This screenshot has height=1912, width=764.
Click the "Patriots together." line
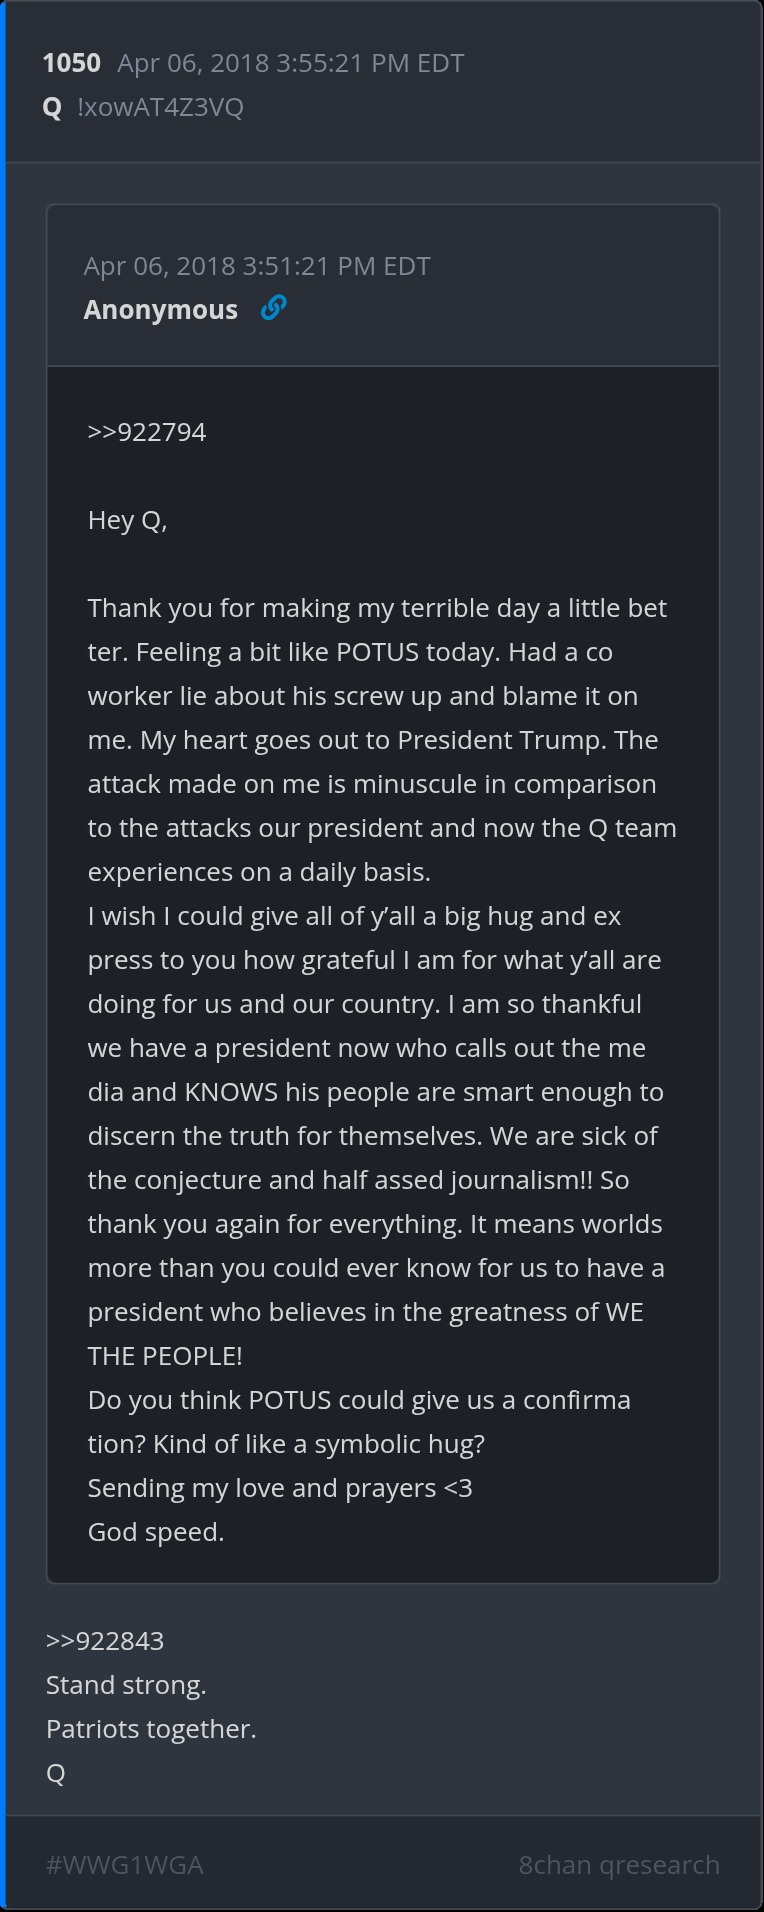tap(151, 1729)
